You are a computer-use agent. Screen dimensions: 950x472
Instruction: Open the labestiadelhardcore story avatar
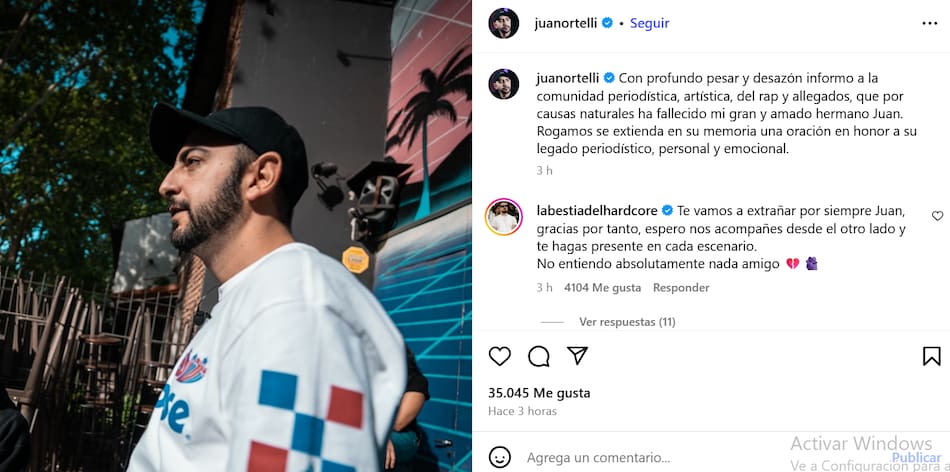point(503,217)
